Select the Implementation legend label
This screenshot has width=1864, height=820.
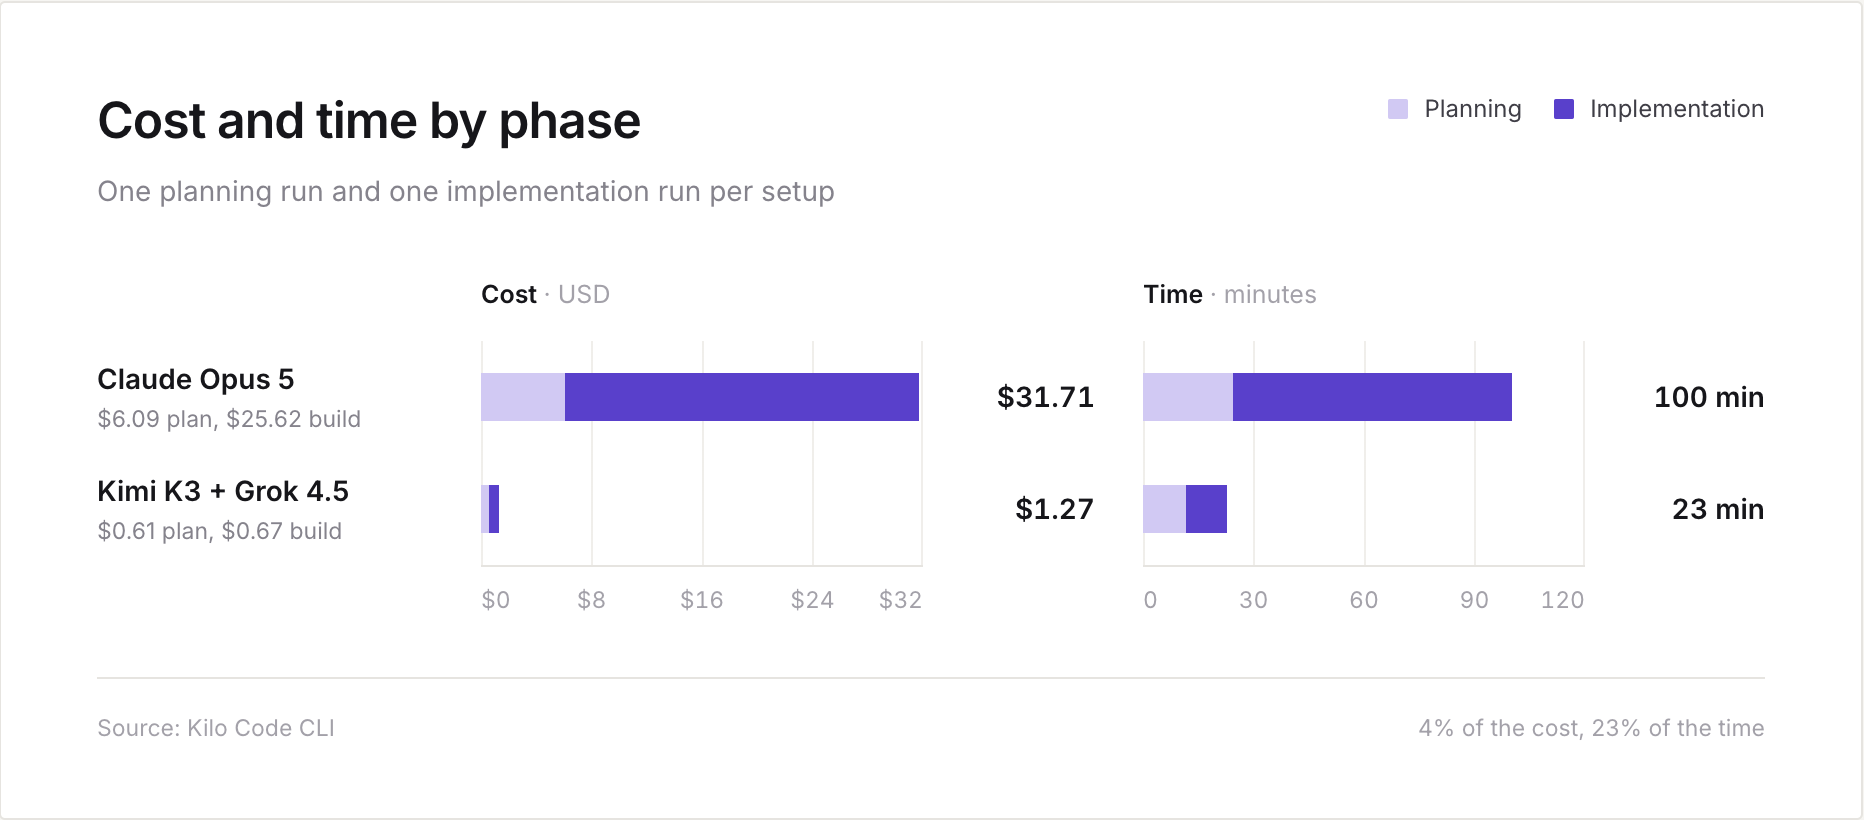[x=1677, y=109]
